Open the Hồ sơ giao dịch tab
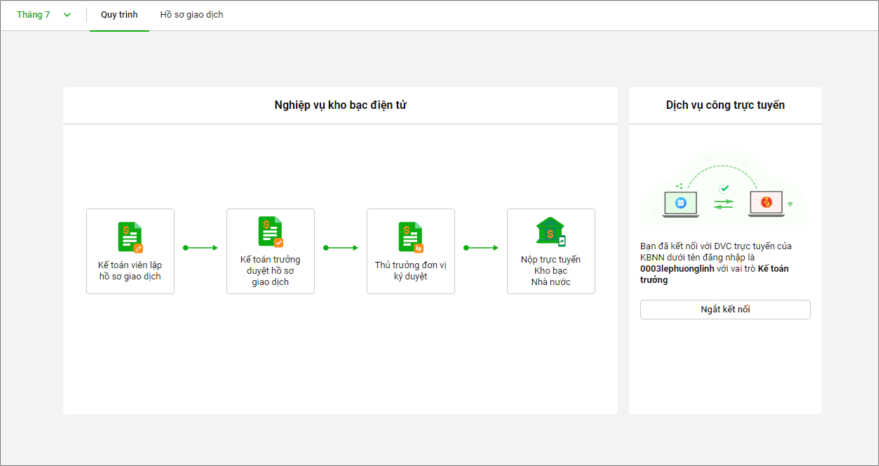Screen dimensions: 879x466 192,15
